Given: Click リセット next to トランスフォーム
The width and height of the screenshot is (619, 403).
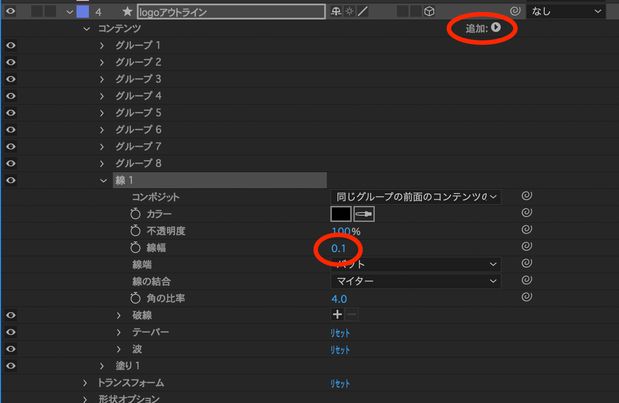Looking at the screenshot, I should click(340, 383).
